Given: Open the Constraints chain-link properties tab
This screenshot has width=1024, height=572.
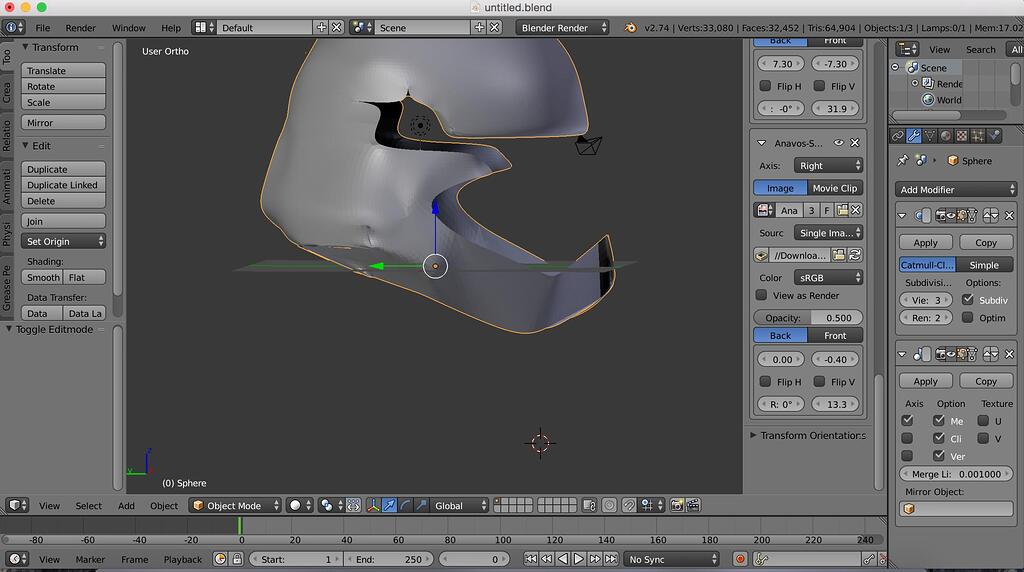Looking at the screenshot, I should 898,136.
